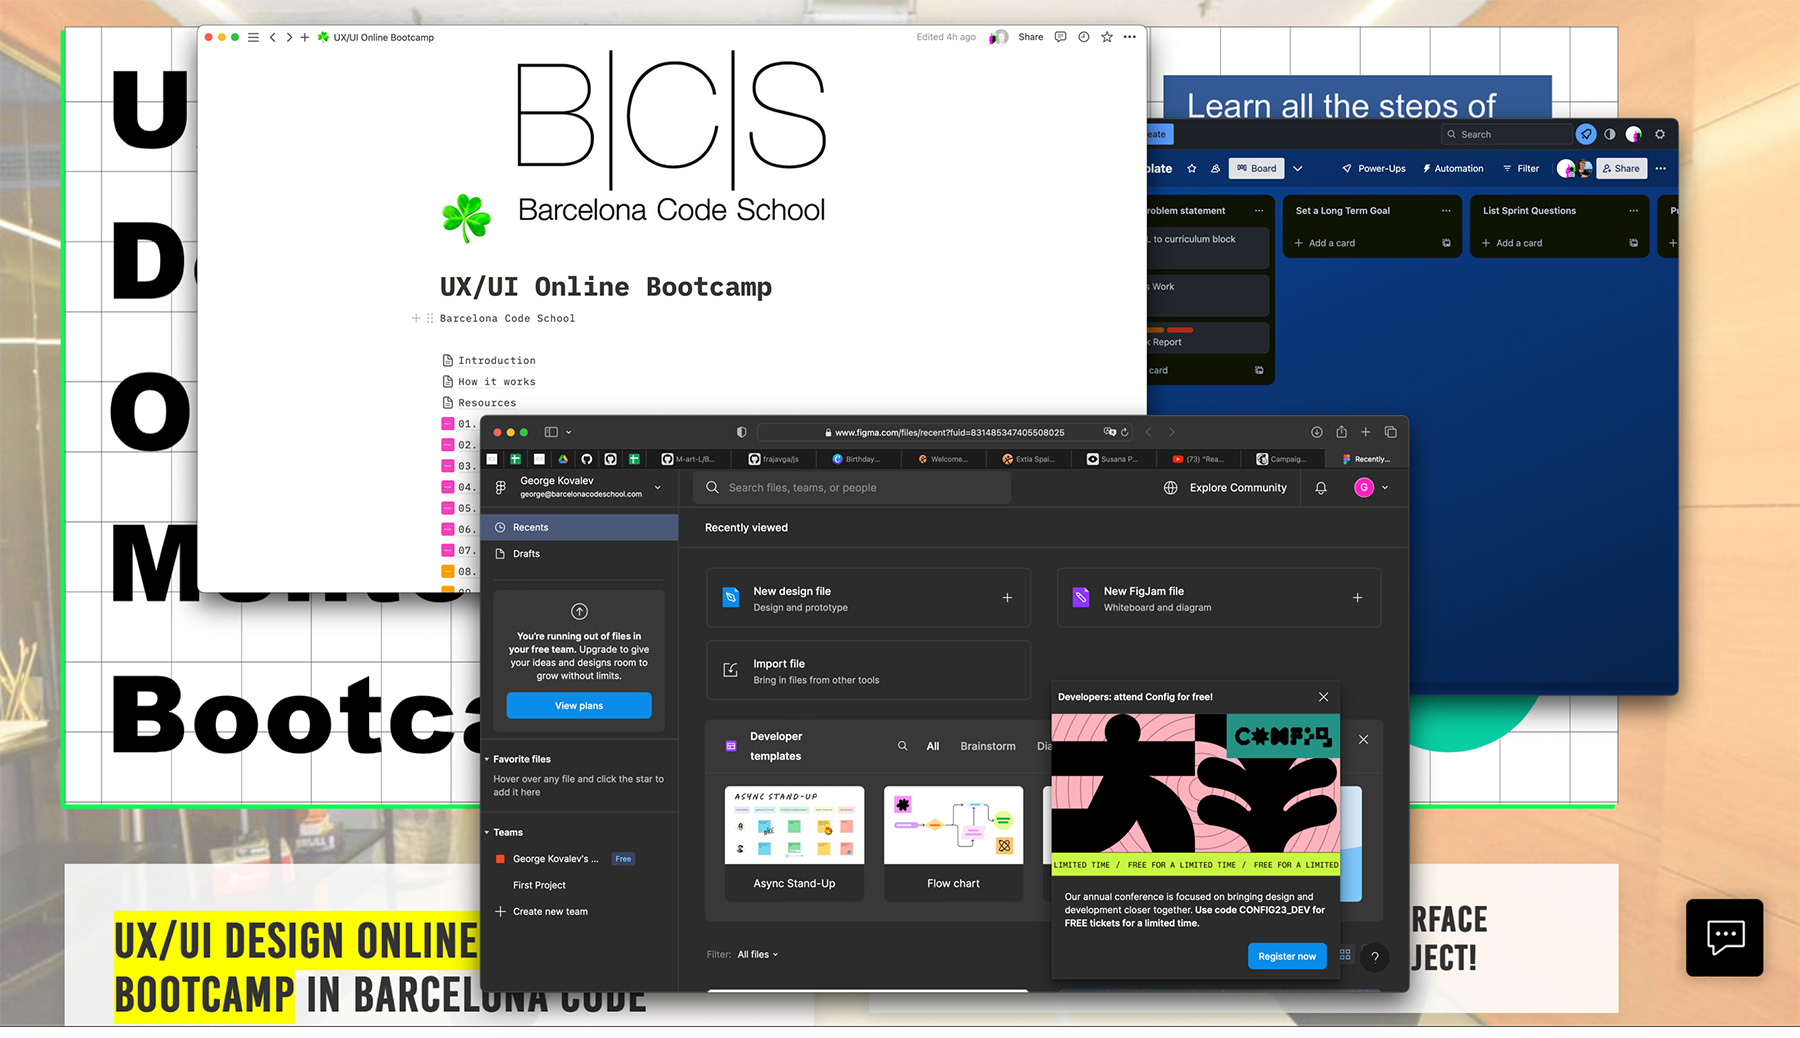Add a card to List Sprint Questions
Image resolution: width=1800 pixels, height=1038 pixels.
[1512, 243]
